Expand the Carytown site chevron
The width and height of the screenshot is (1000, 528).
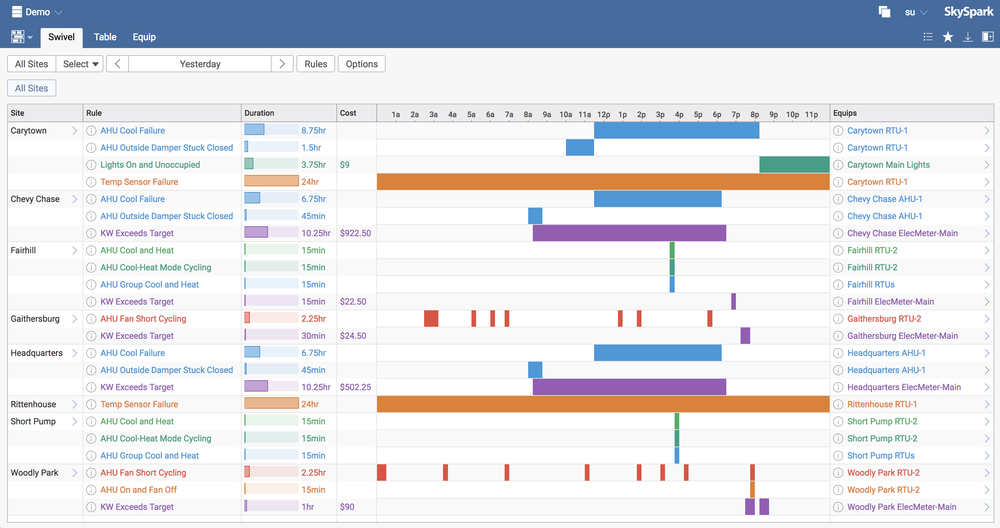[75, 131]
